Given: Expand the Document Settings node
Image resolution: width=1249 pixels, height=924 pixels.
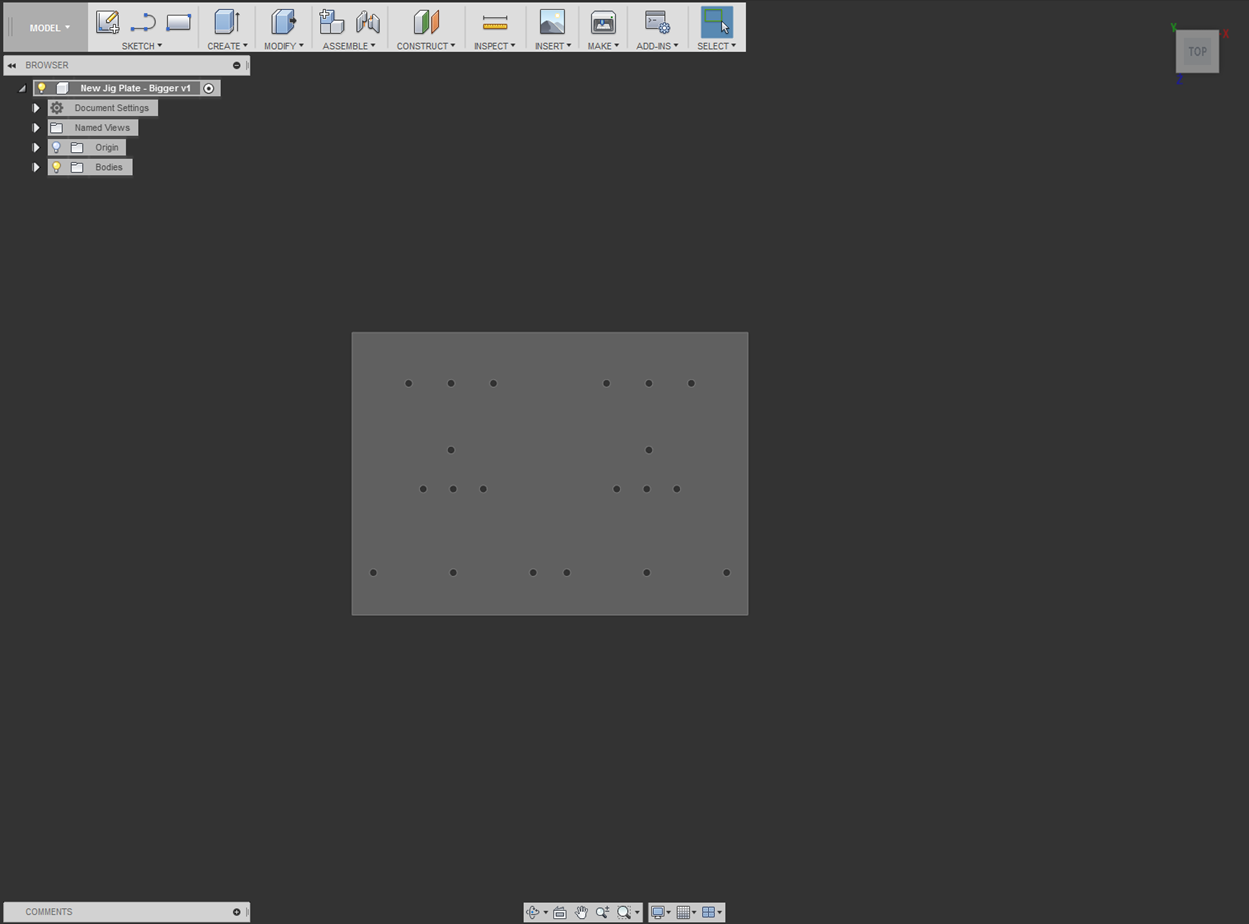Looking at the screenshot, I should click(36, 108).
